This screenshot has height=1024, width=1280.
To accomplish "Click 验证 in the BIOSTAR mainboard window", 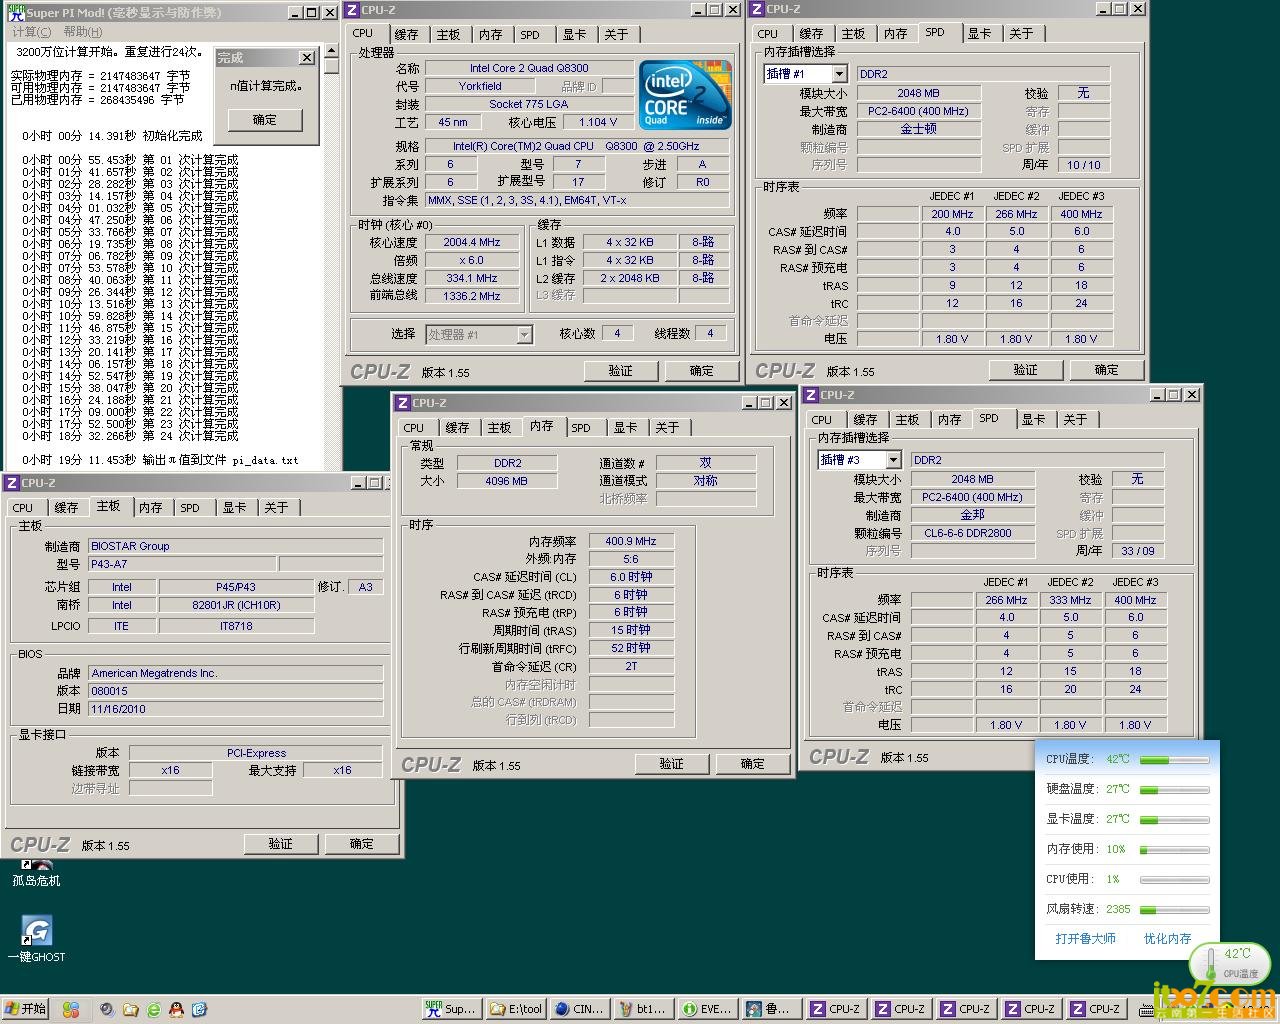I will [x=281, y=844].
